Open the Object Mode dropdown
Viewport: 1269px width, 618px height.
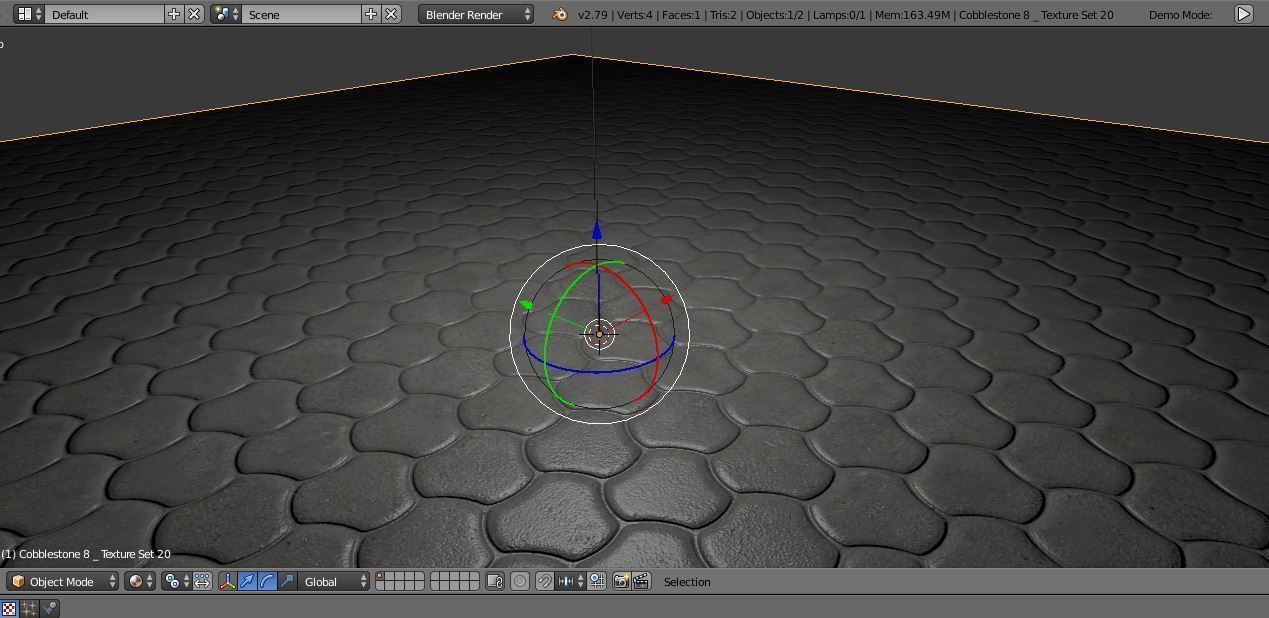(62, 581)
